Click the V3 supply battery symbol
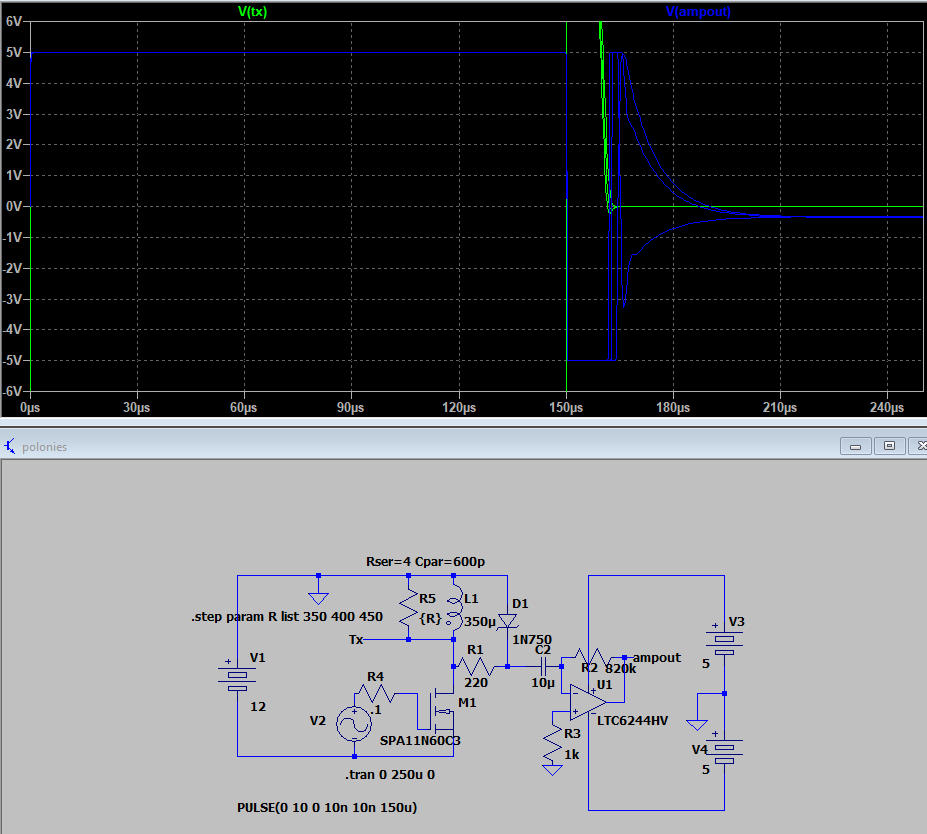Viewport: 927px width, 834px height. pos(723,640)
